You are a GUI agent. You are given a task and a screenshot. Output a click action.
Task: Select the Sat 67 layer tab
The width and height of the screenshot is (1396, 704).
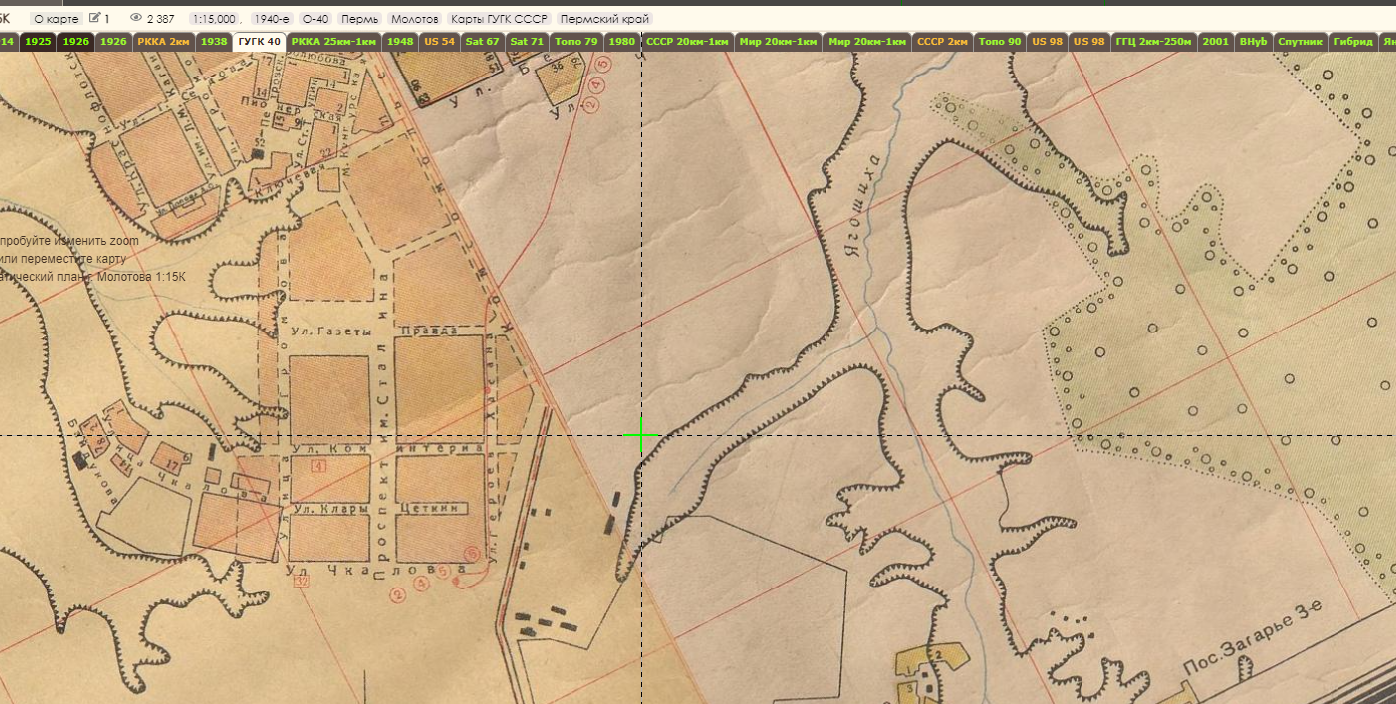click(x=482, y=41)
